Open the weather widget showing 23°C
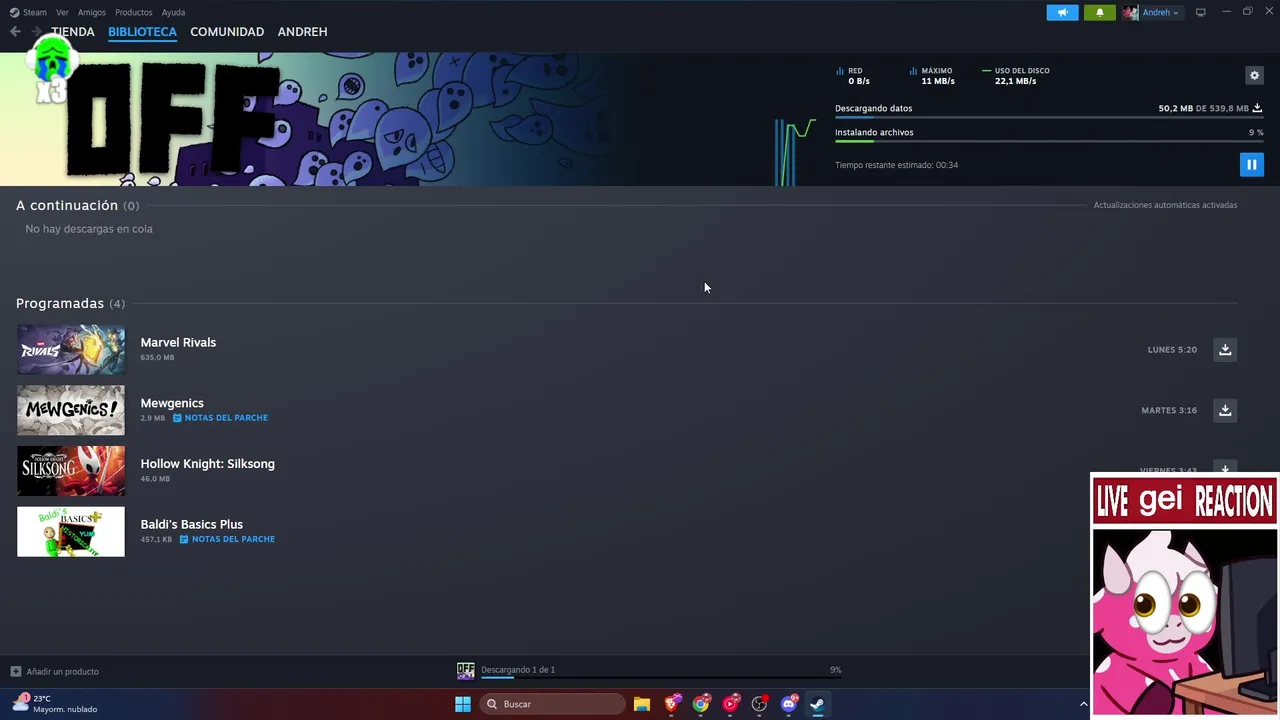Image resolution: width=1280 pixels, height=720 pixels. 55,704
